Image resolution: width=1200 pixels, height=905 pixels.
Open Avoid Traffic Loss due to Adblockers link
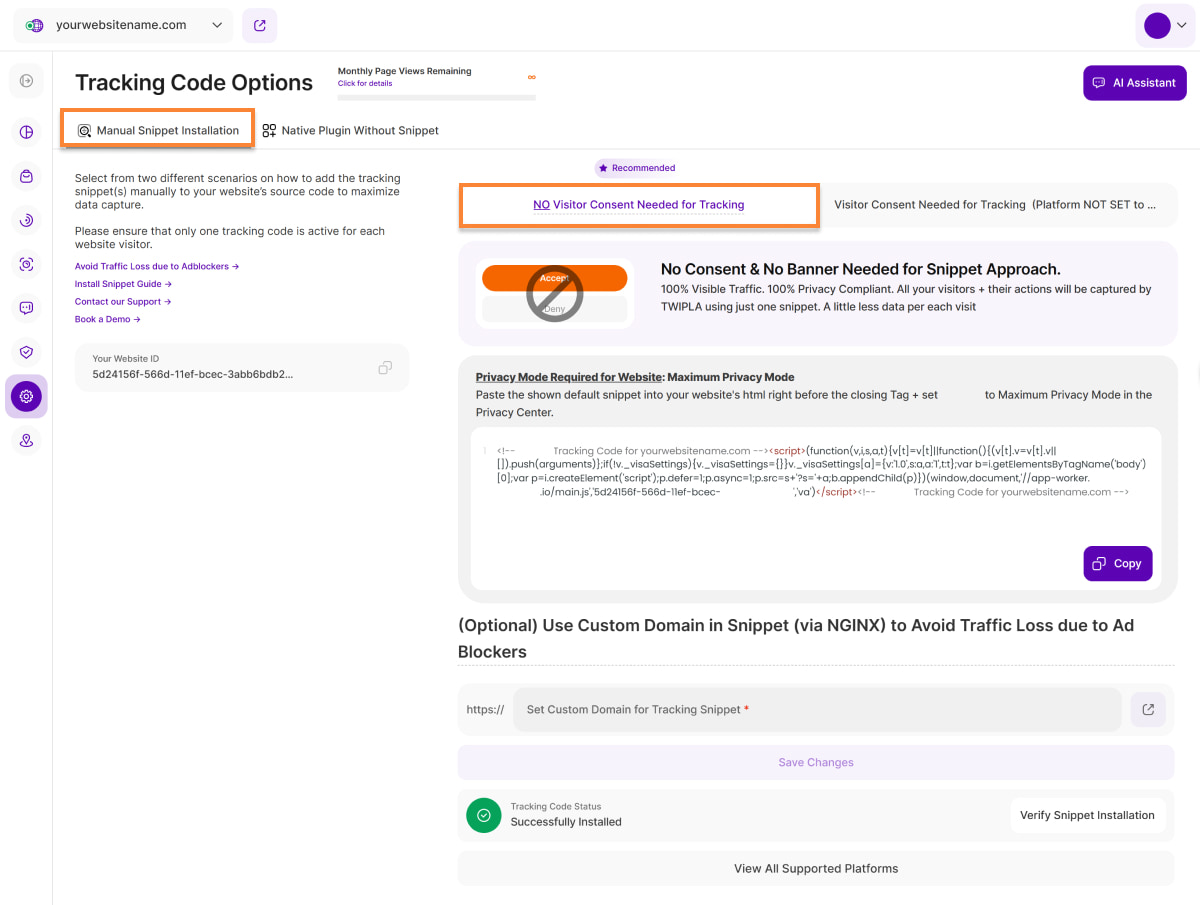click(156, 267)
